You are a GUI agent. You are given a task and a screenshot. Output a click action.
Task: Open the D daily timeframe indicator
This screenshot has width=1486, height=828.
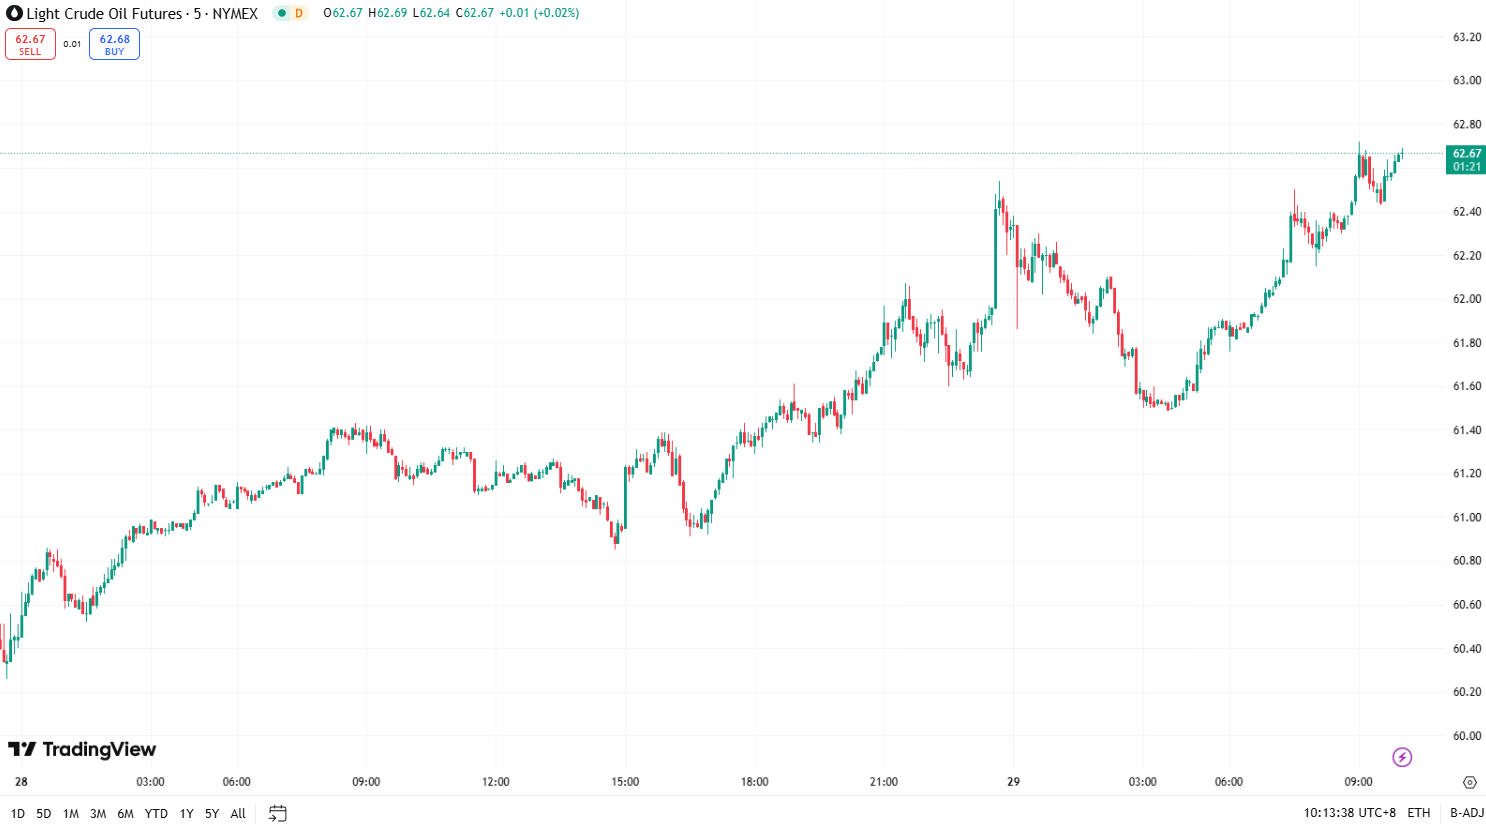click(297, 14)
